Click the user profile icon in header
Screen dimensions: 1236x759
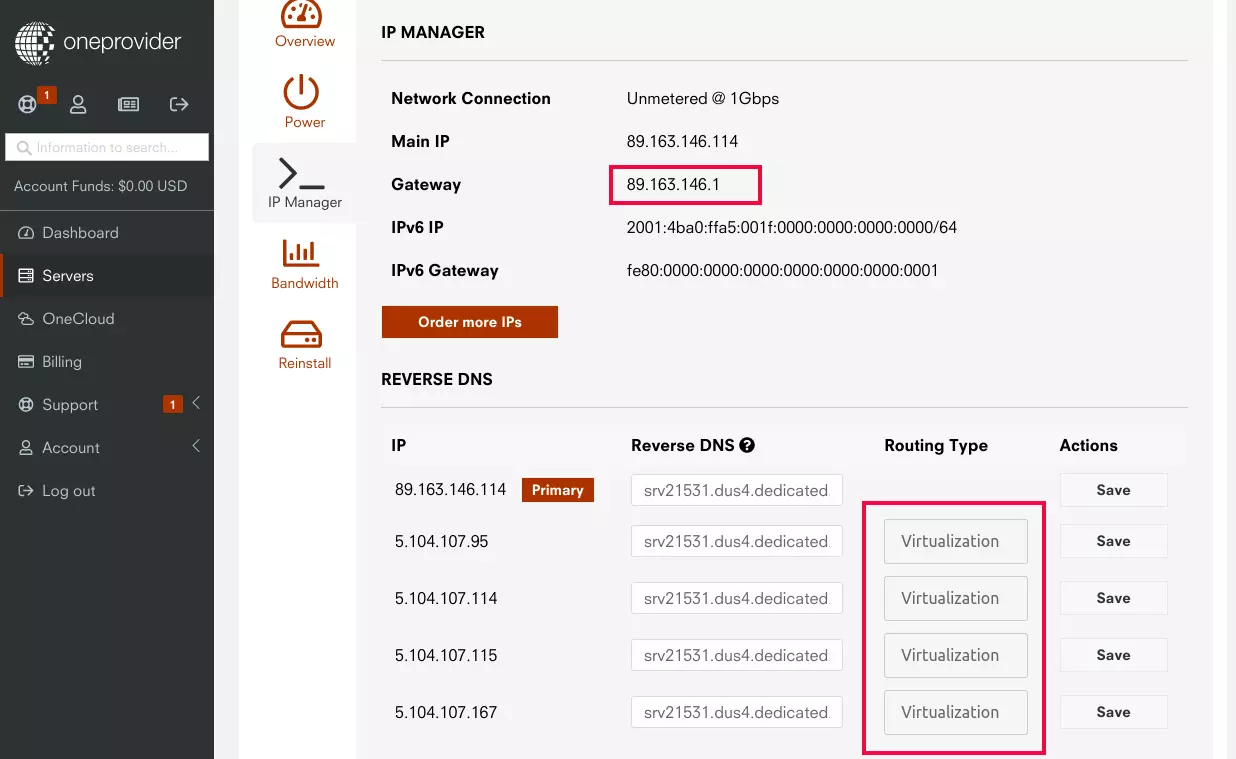click(x=78, y=104)
